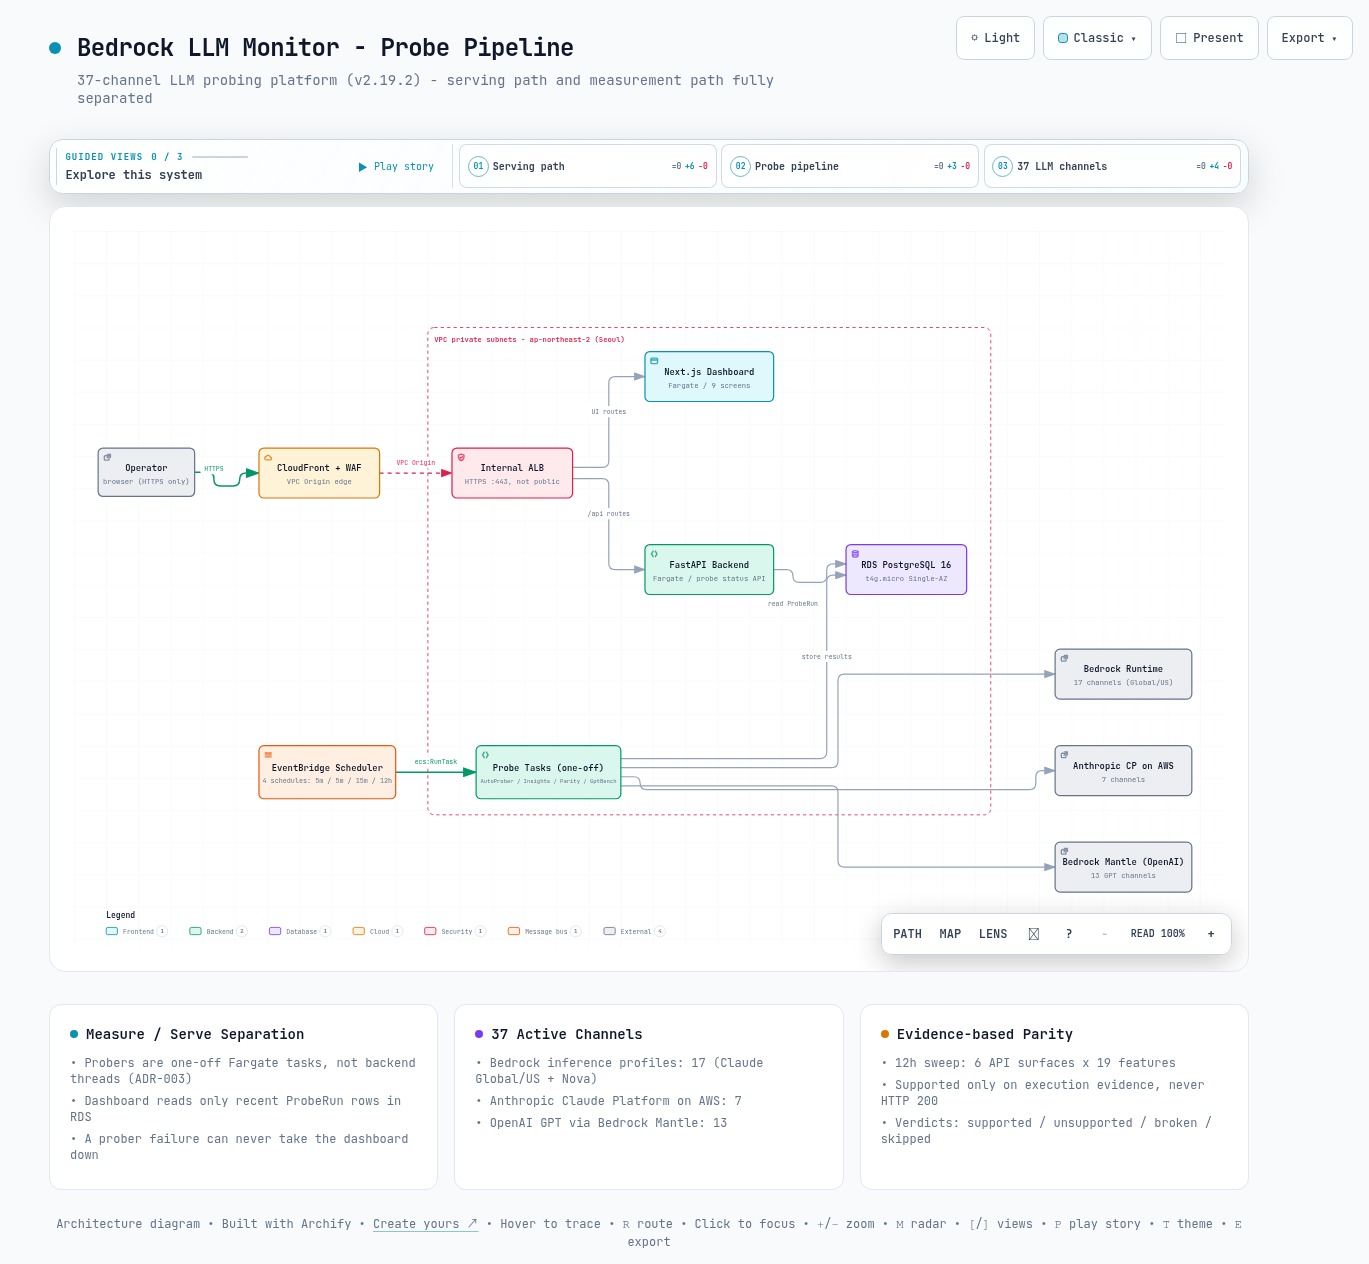Open the Export dropdown menu
Image resolution: width=1369 pixels, height=1264 pixels.
tap(1309, 38)
